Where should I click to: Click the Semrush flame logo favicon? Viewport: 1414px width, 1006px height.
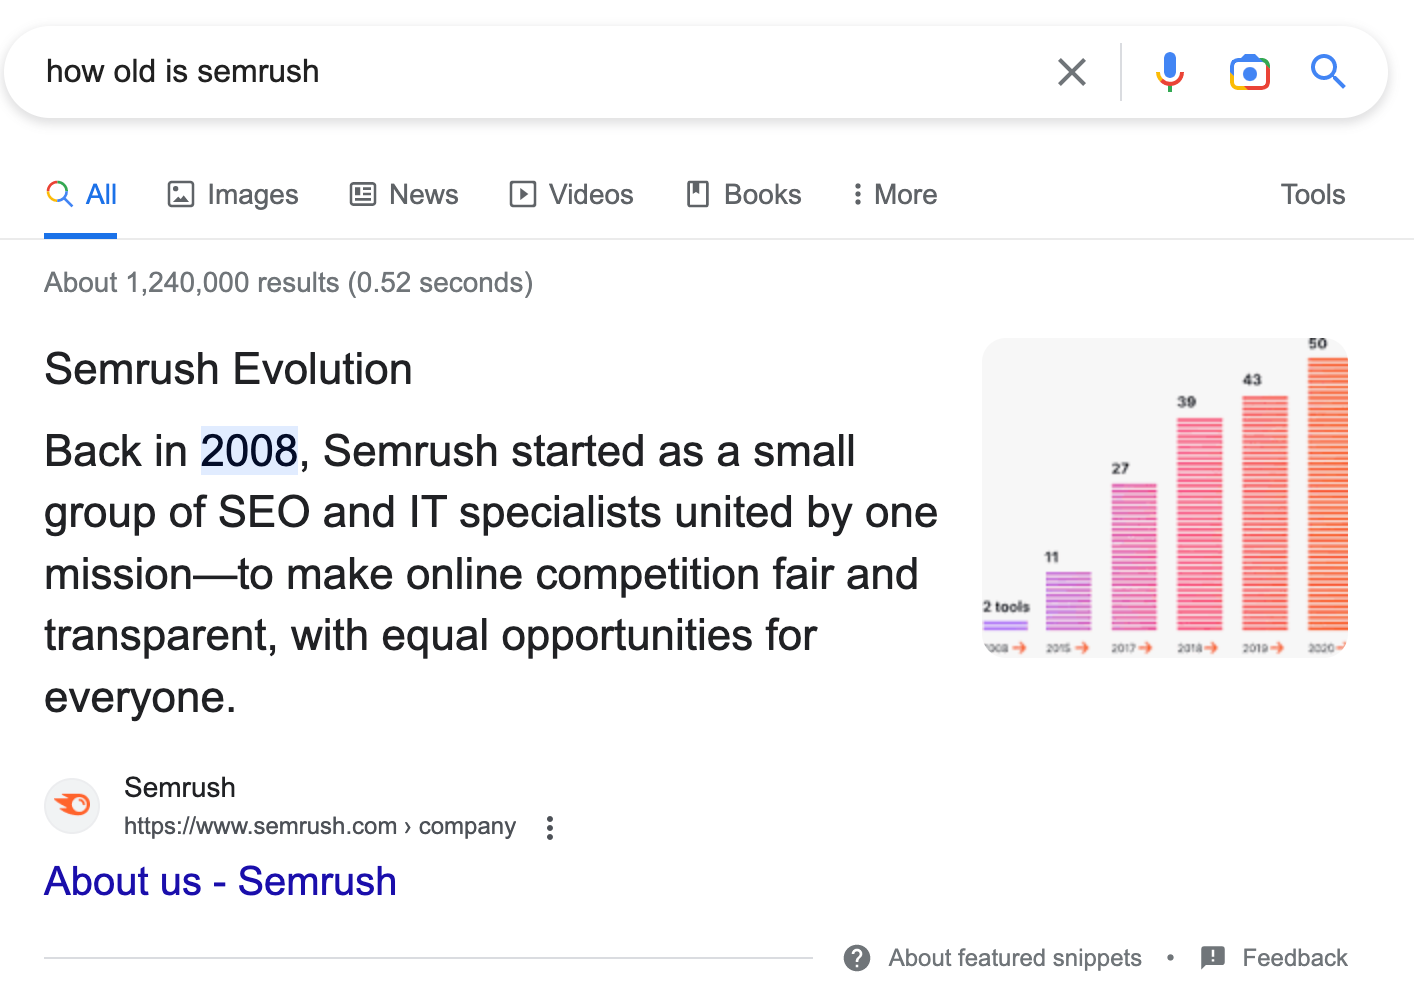coord(72,805)
